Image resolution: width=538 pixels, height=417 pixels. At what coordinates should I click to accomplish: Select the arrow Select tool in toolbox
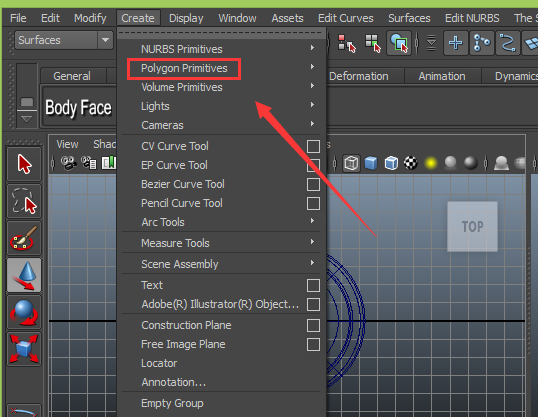[x=24, y=164]
